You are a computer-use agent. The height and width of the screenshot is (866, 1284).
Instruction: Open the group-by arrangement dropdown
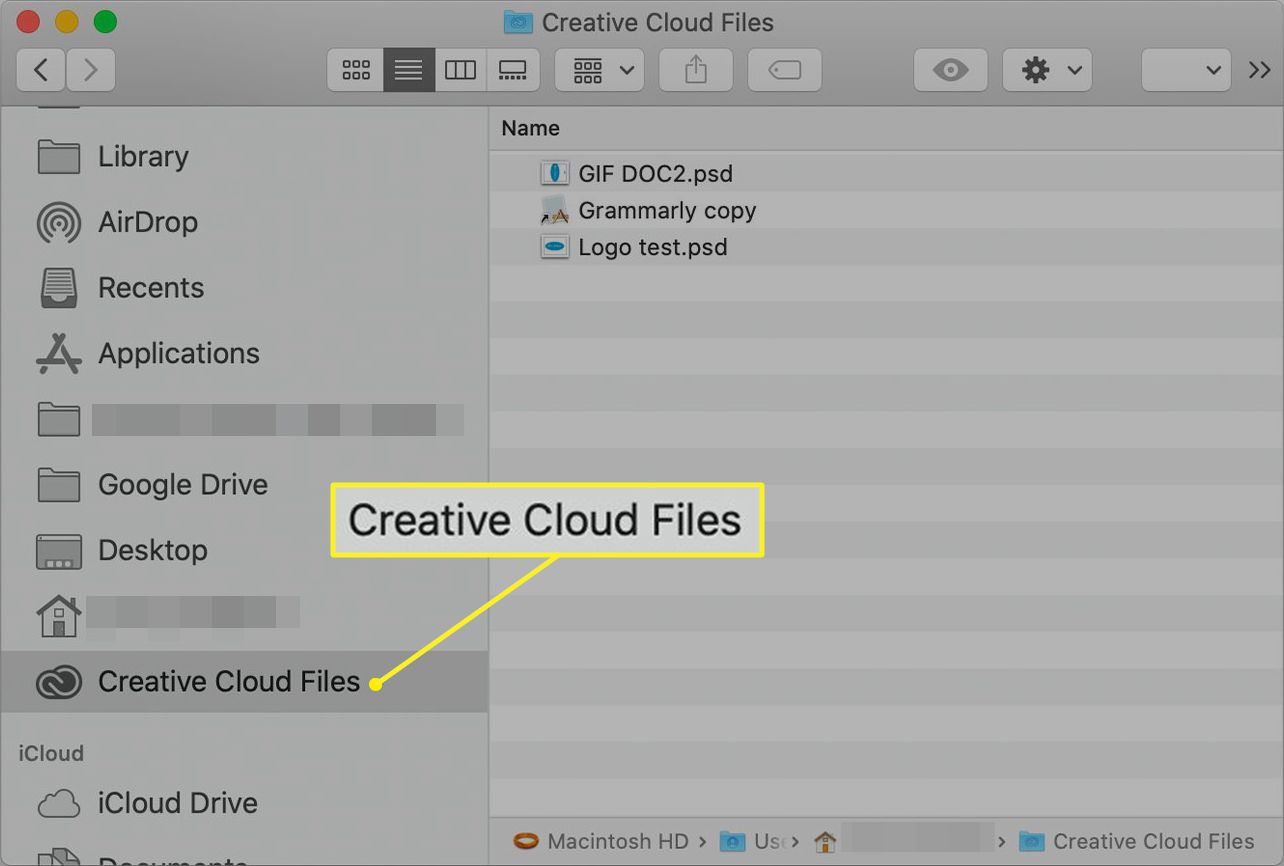click(600, 70)
